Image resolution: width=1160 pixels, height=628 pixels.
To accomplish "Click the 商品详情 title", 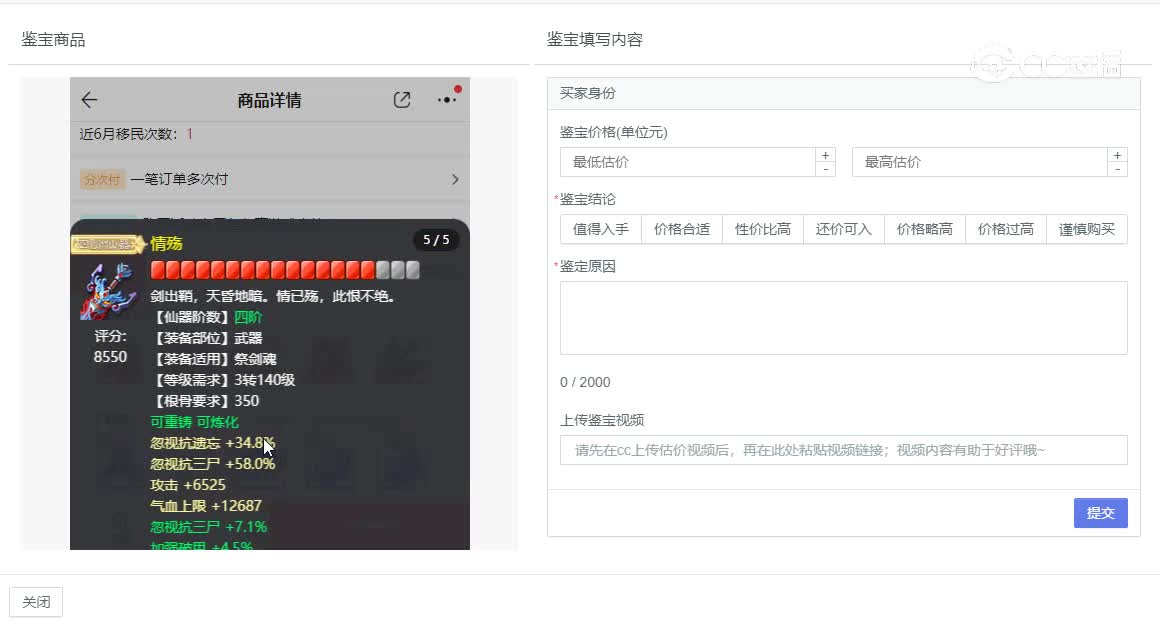I will pyautogui.click(x=269, y=101).
